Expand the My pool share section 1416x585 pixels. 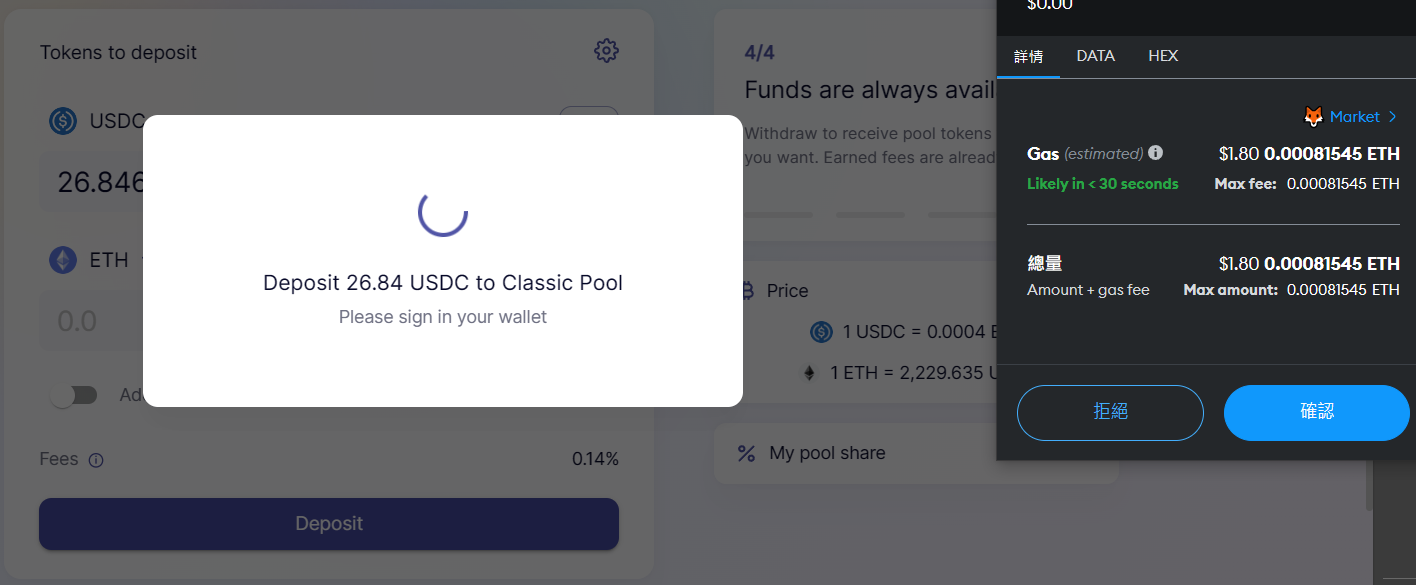pyautogui.click(x=827, y=453)
